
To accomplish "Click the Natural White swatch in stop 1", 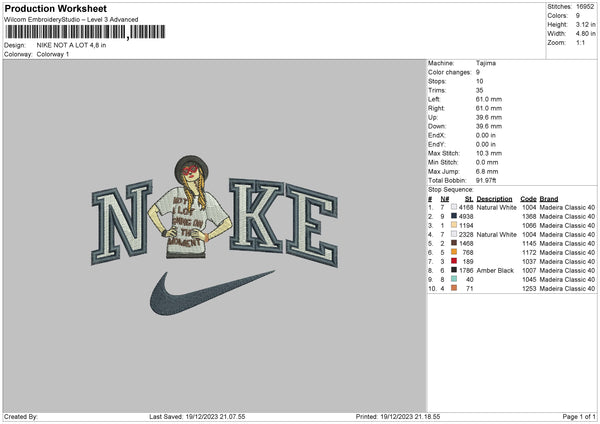I will pyautogui.click(x=454, y=207).
